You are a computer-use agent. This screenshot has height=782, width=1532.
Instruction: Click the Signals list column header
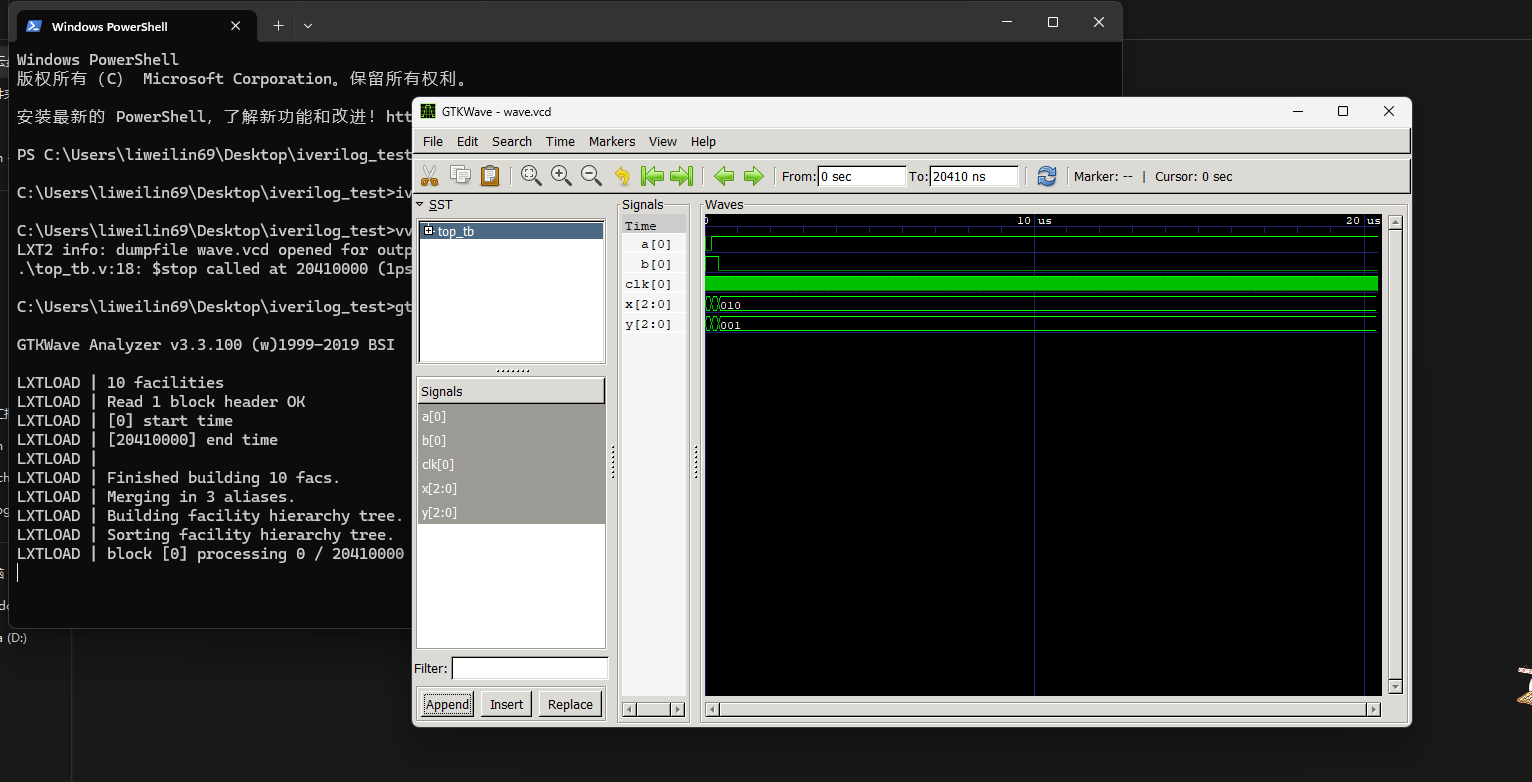click(x=511, y=391)
